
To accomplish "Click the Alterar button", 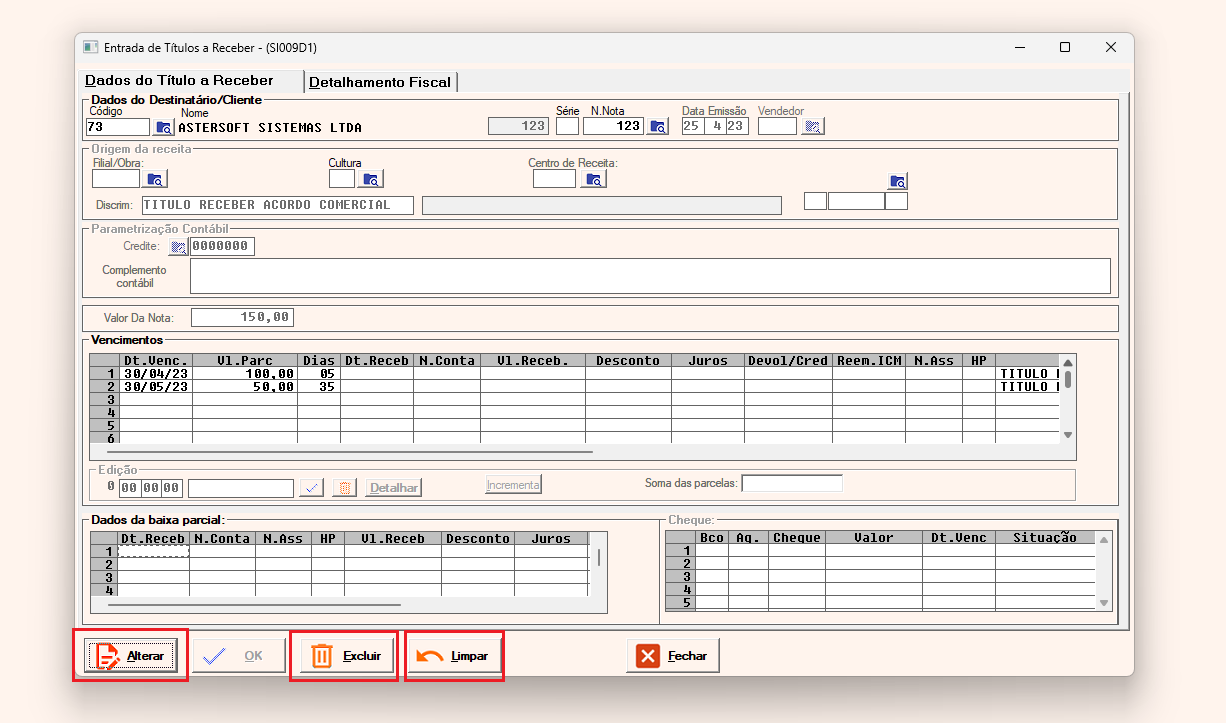I will click(x=130, y=656).
